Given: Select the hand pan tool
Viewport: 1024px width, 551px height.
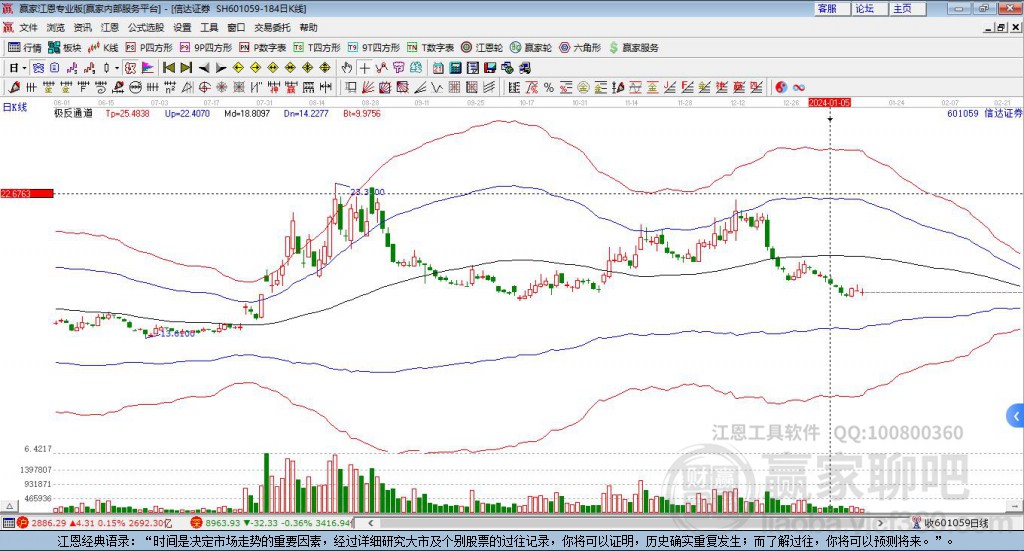Looking at the screenshot, I should pos(347,68).
